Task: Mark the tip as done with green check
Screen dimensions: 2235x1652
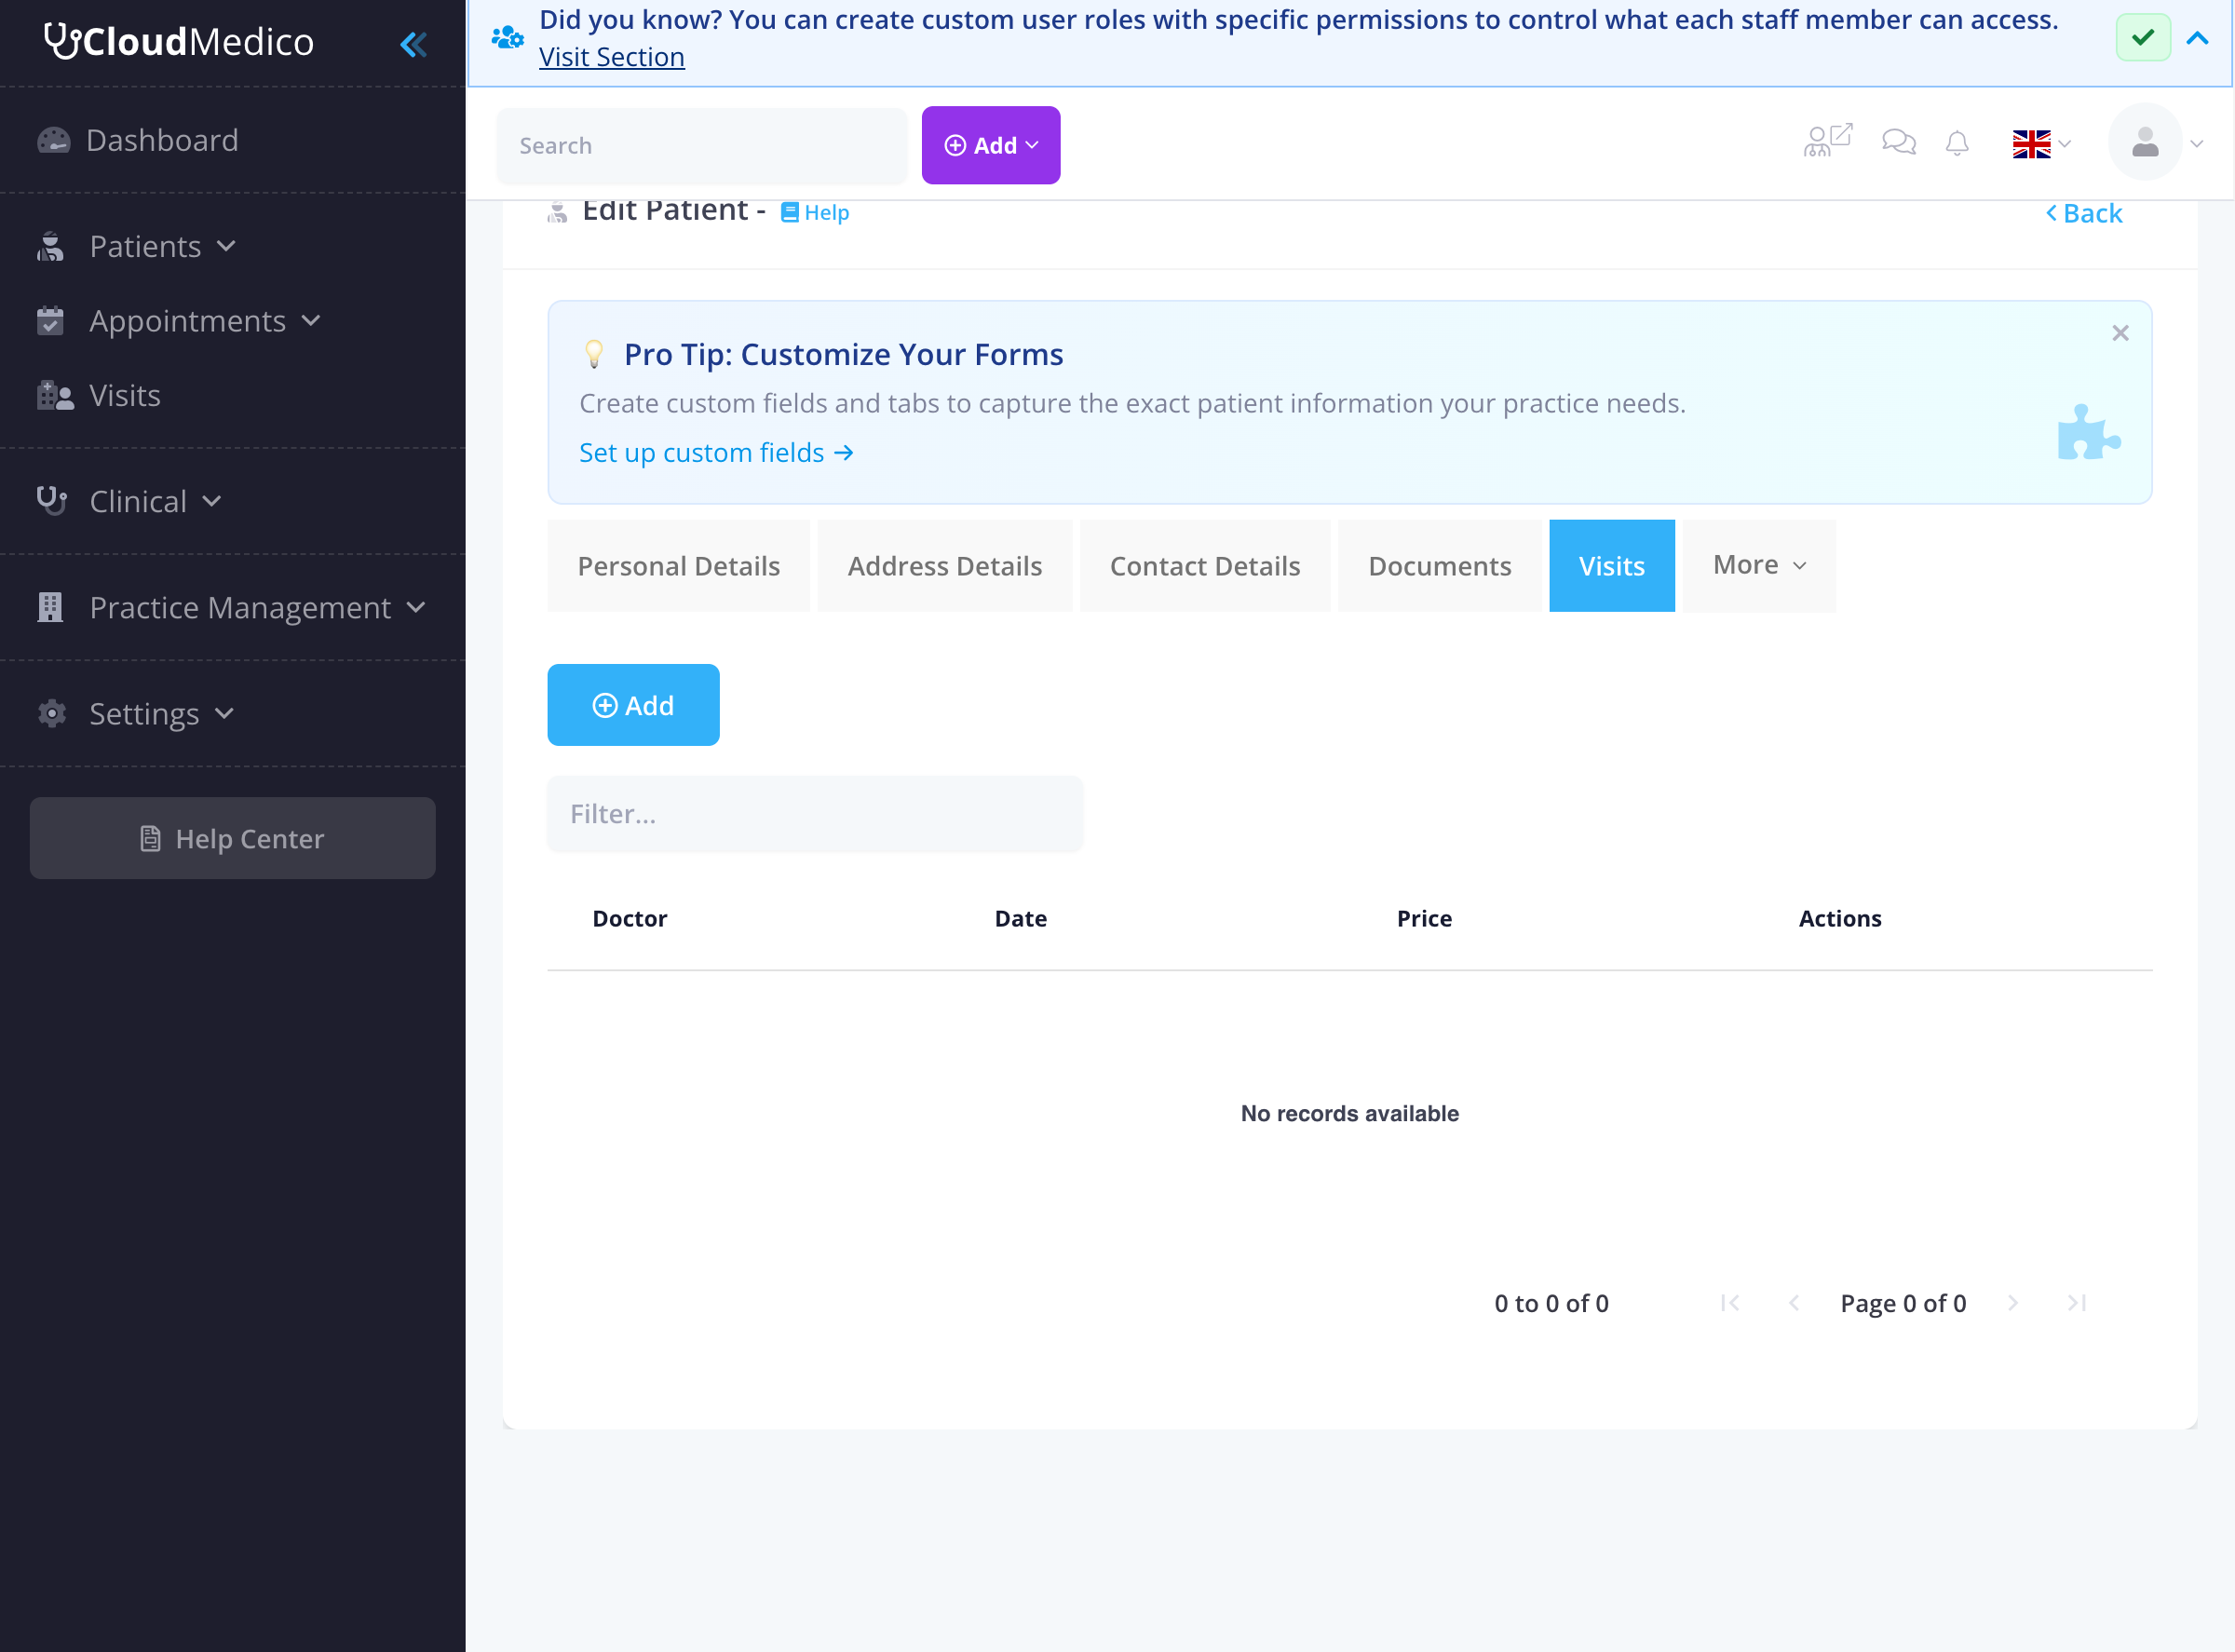Action: (2142, 38)
